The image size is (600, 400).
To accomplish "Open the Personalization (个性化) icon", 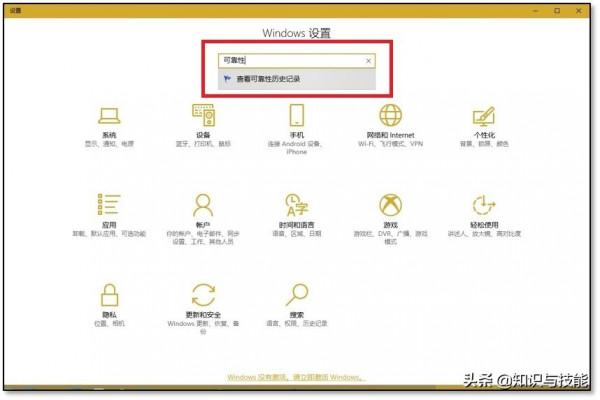I will coord(484,116).
